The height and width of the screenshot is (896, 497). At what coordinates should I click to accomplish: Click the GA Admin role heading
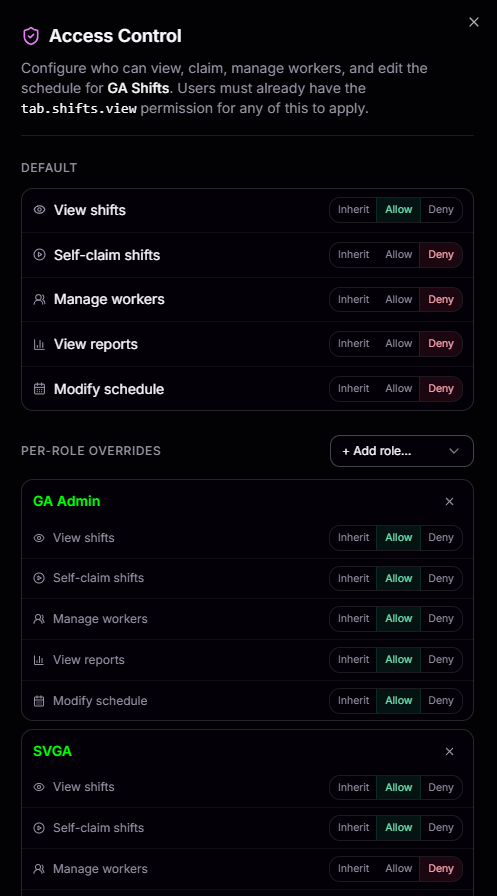66,501
